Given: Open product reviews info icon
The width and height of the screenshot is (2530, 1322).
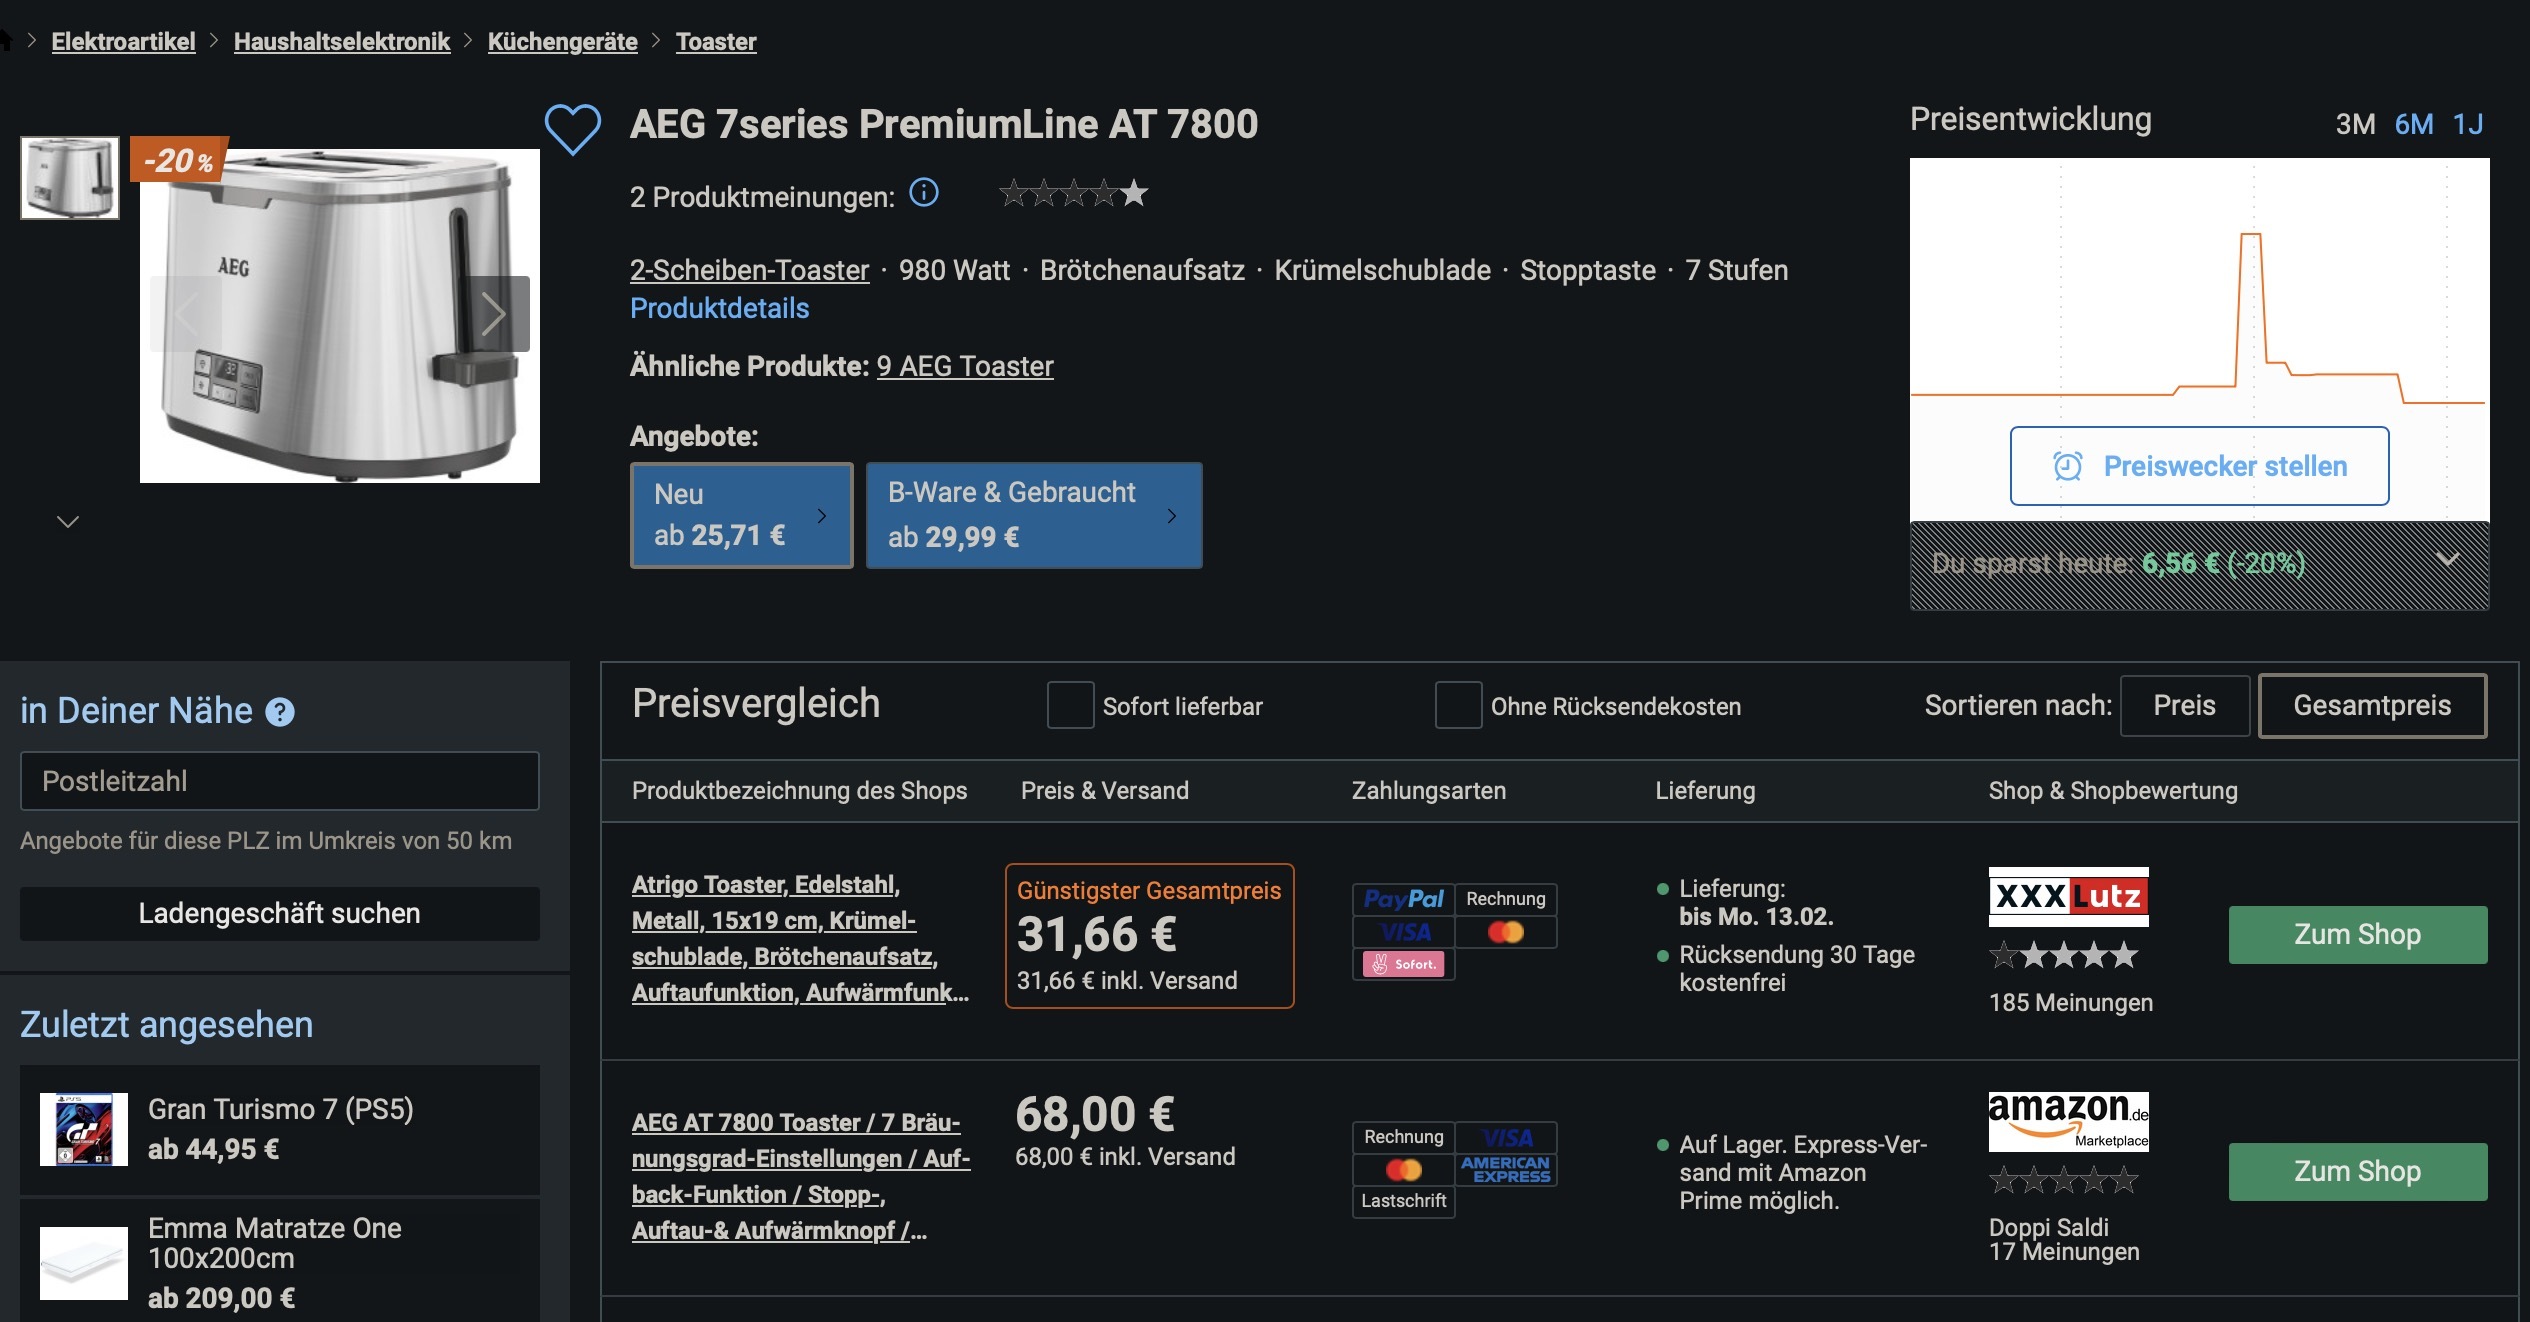Looking at the screenshot, I should pos(923,193).
